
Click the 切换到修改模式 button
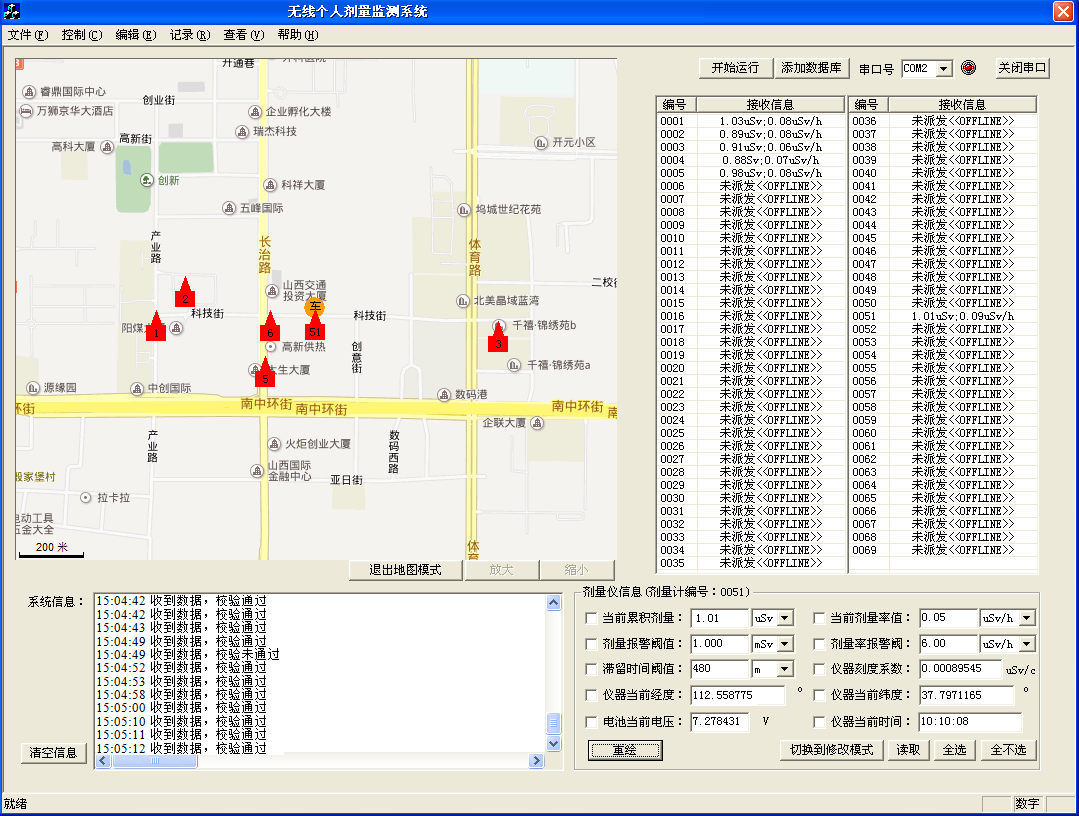(x=831, y=750)
